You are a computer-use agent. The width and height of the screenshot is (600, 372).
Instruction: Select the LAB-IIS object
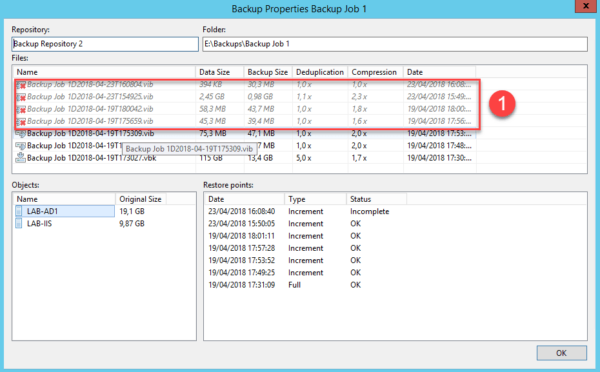tap(39, 224)
